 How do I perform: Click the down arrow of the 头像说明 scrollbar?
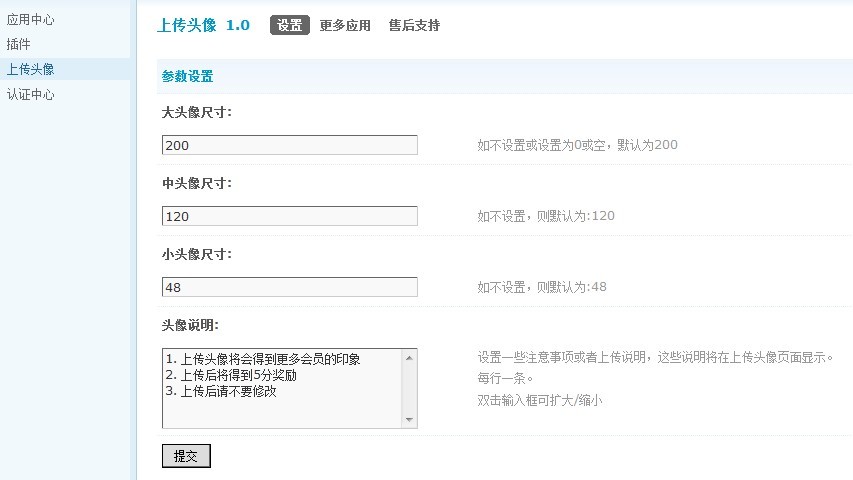click(409, 420)
